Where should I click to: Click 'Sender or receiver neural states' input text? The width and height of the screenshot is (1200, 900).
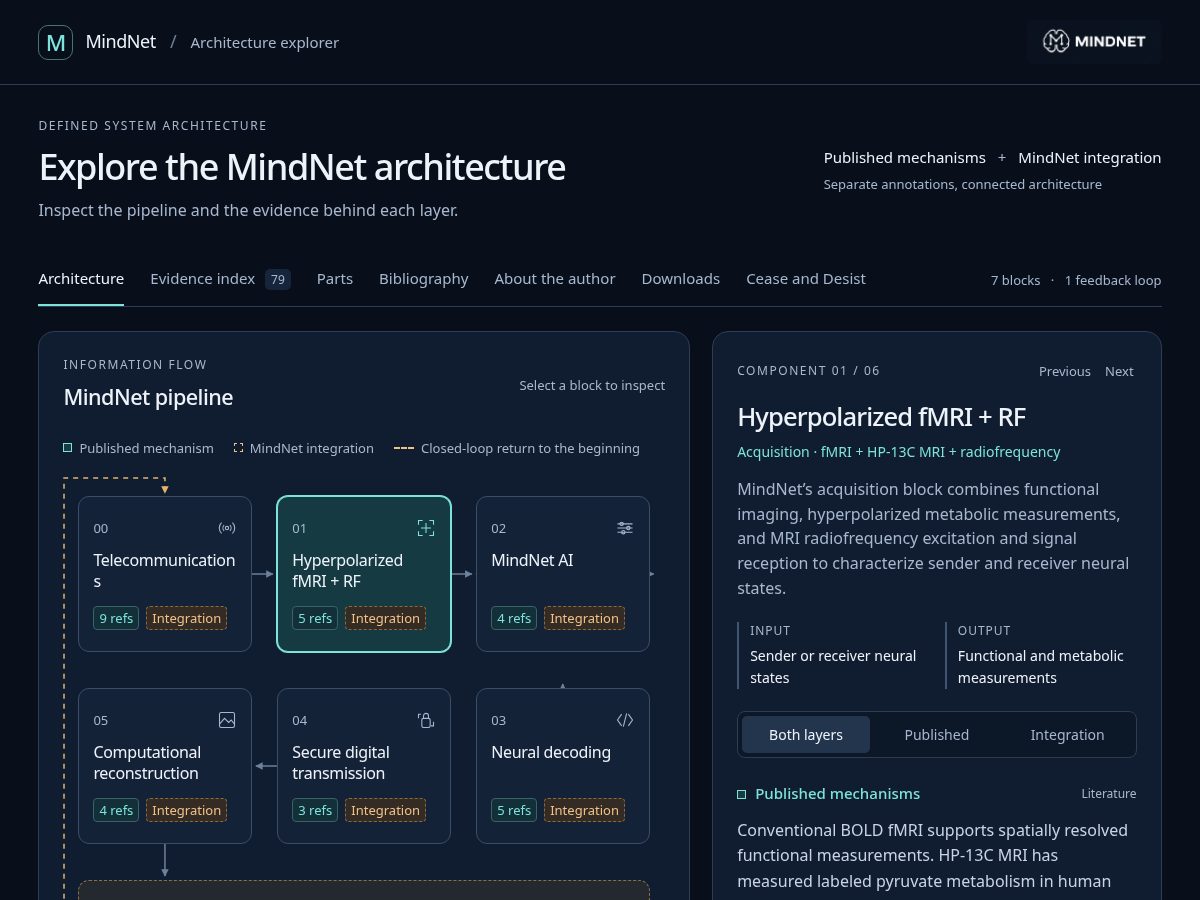coord(833,667)
